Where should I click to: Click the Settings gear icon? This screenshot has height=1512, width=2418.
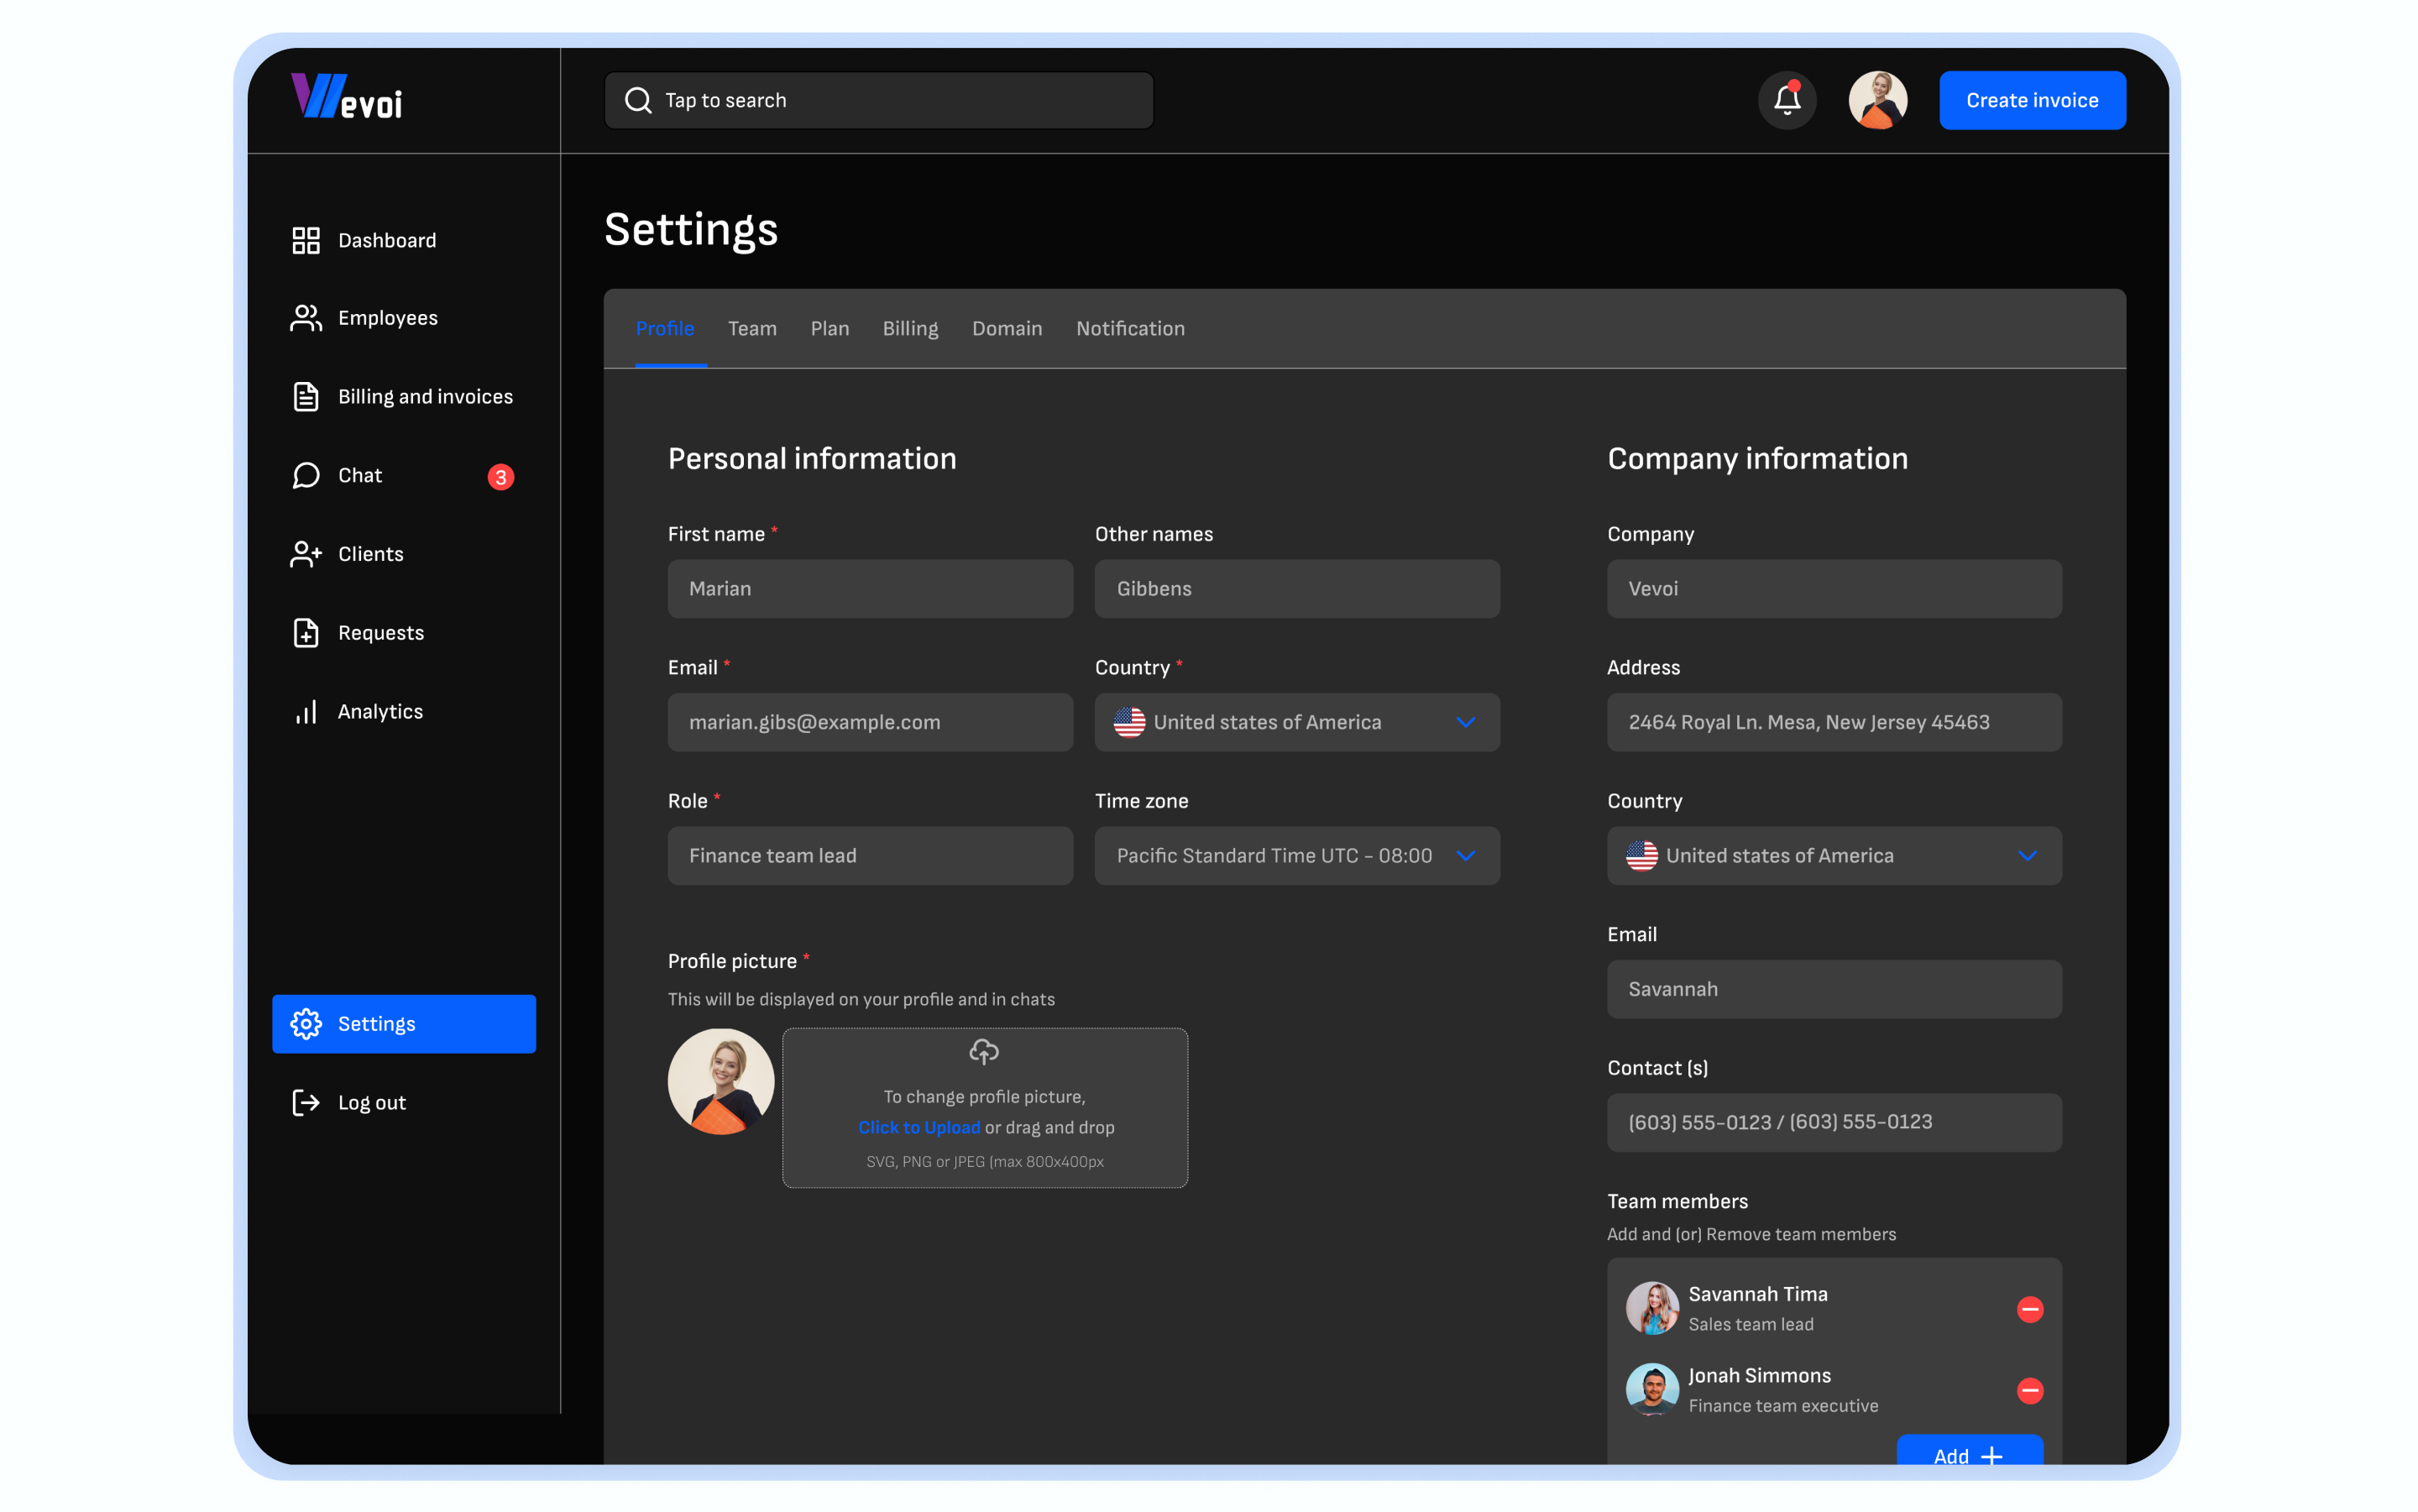coord(306,1024)
